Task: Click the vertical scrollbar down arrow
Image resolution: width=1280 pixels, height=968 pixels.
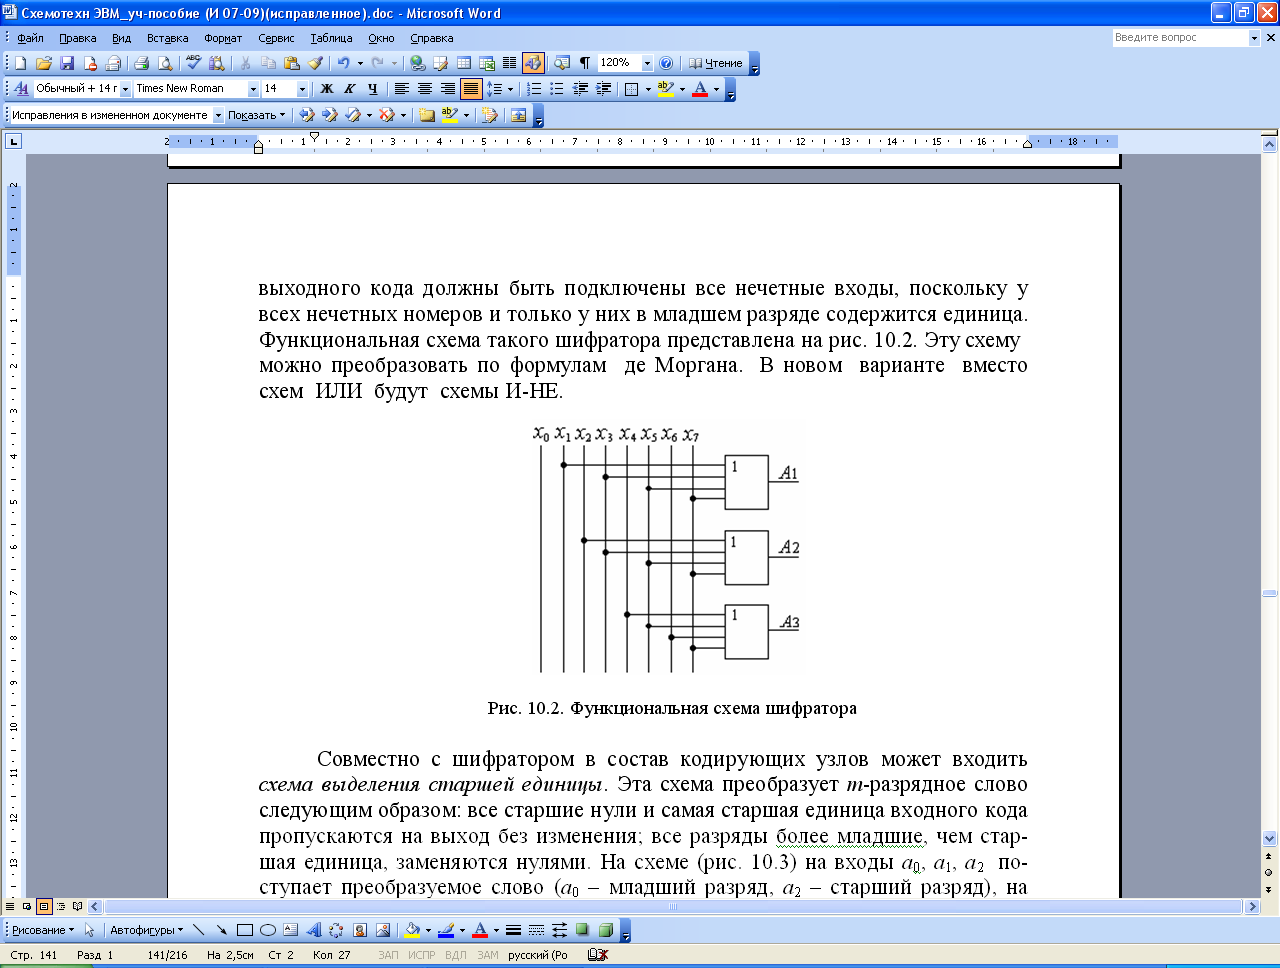Action: 1270,839
